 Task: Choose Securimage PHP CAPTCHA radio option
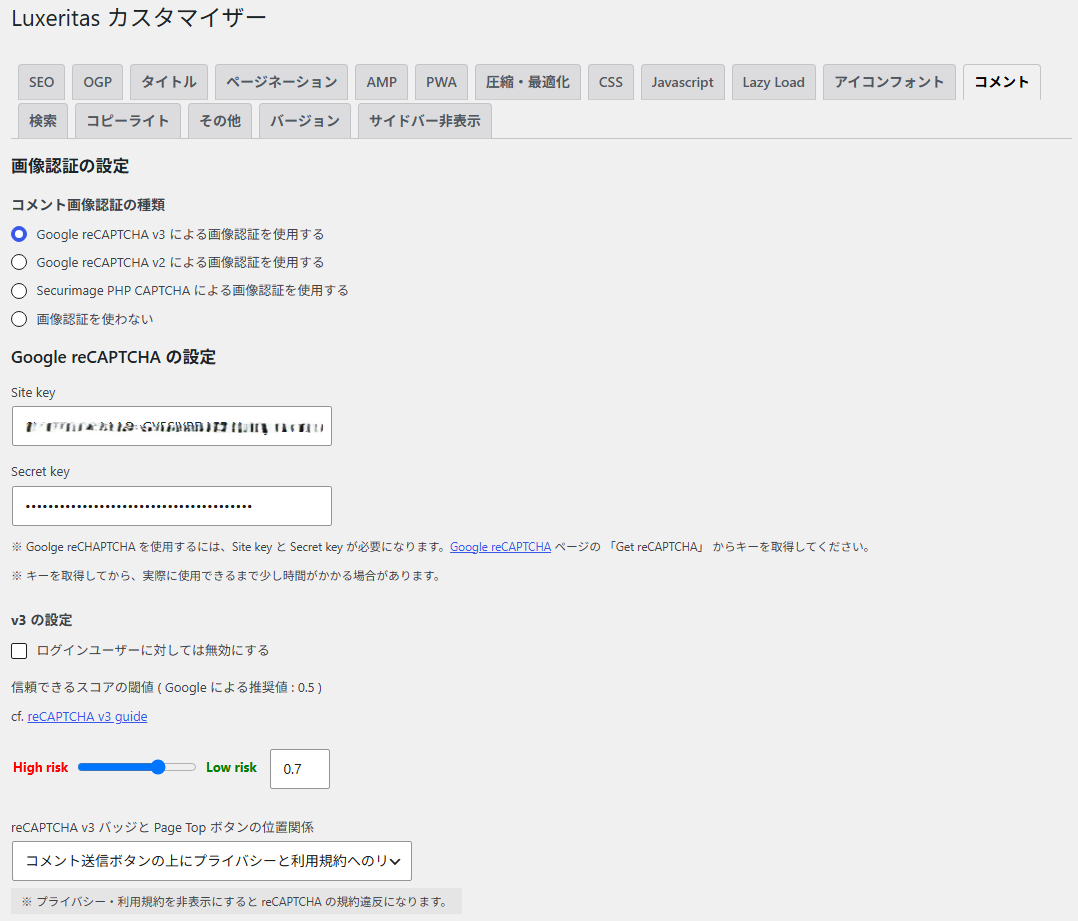[x=19, y=291]
